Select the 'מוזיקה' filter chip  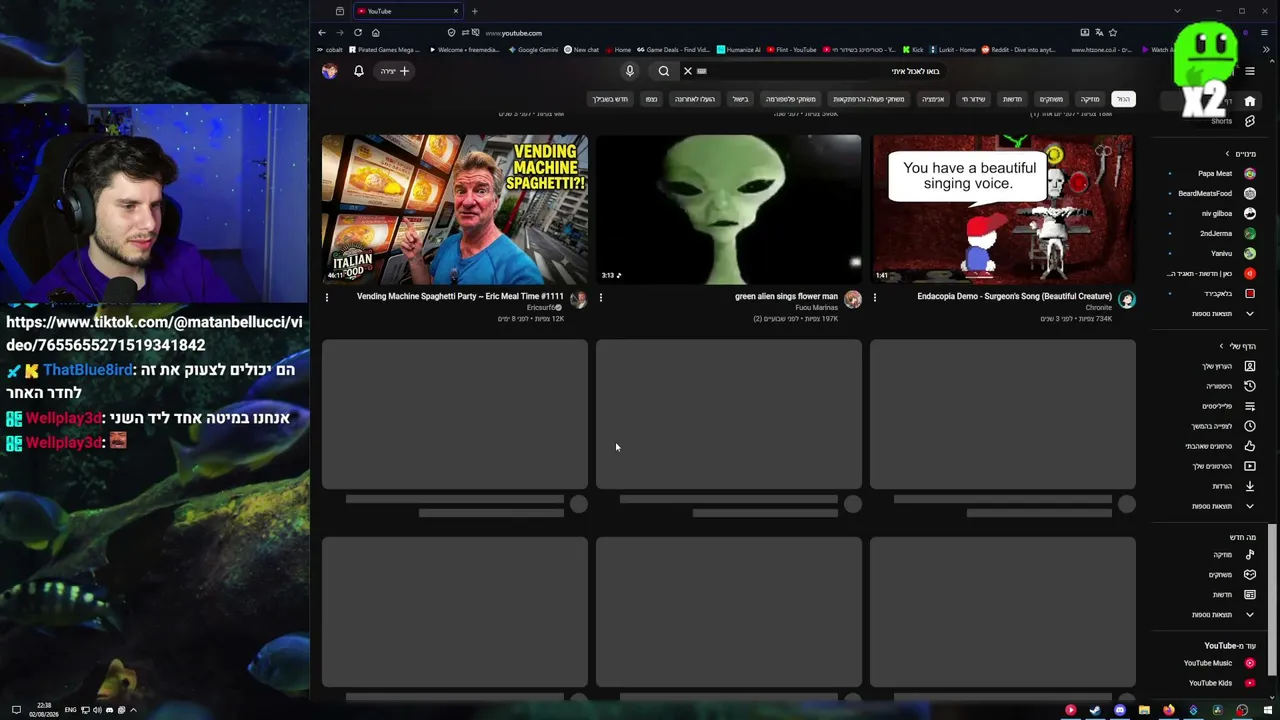coord(1090,99)
